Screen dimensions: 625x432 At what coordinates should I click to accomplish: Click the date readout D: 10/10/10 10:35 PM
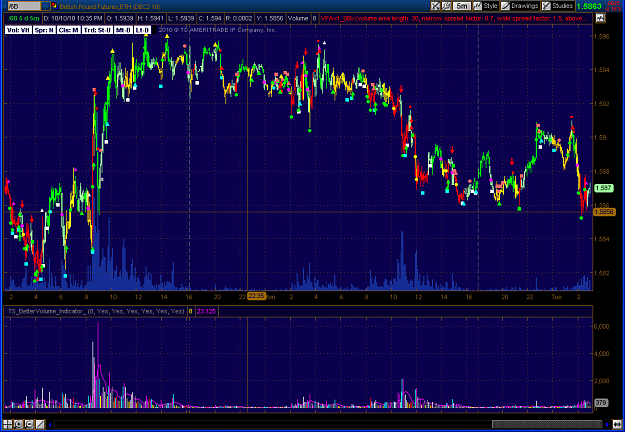click(x=73, y=18)
